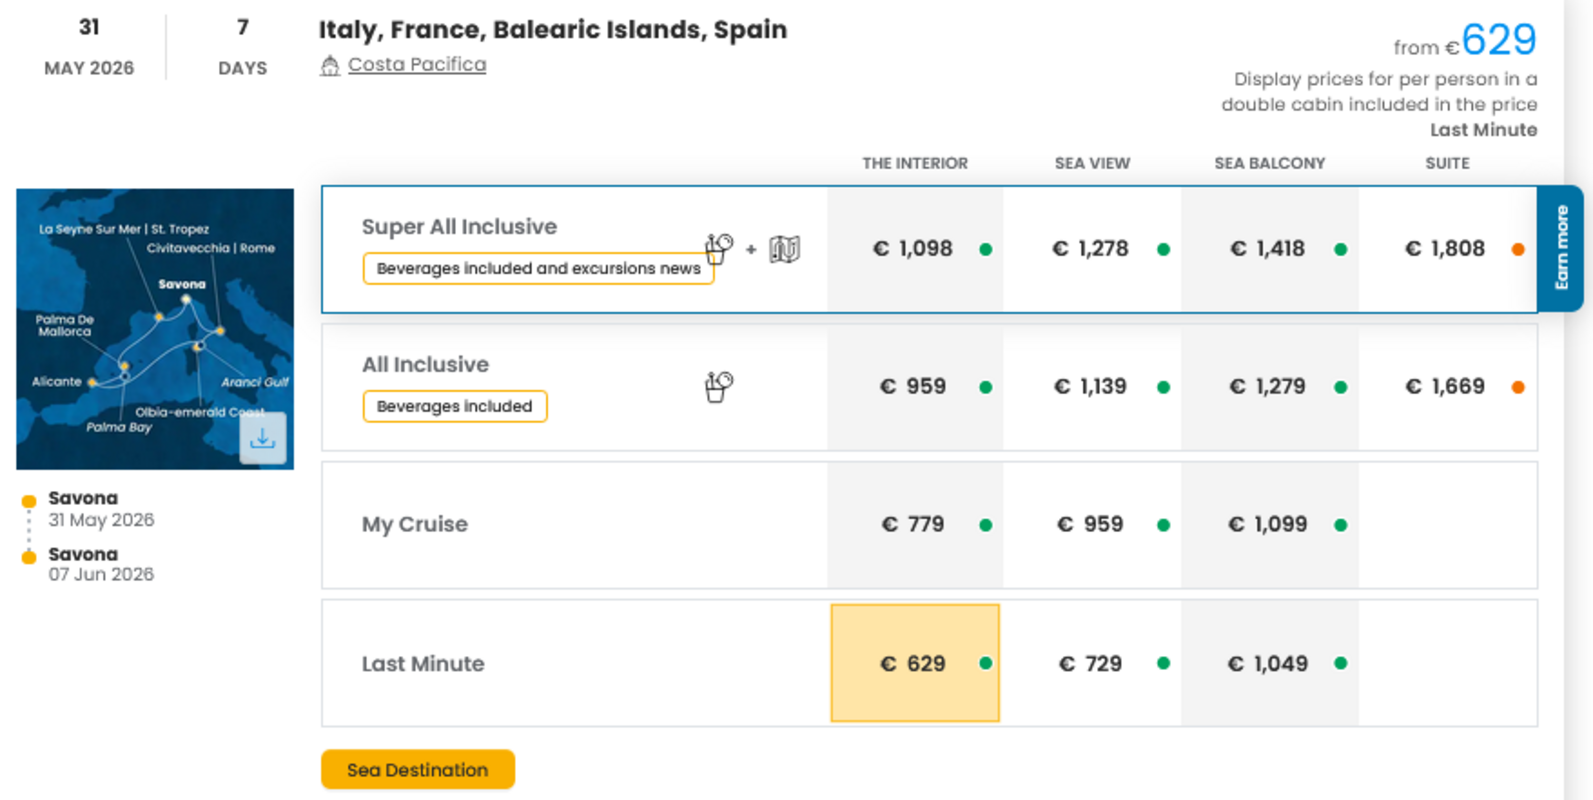Viewport: 1593px width, 800px height.
Task: Choose All Inclusive sea view € 1,139
Action: (x=1090, y=387)
